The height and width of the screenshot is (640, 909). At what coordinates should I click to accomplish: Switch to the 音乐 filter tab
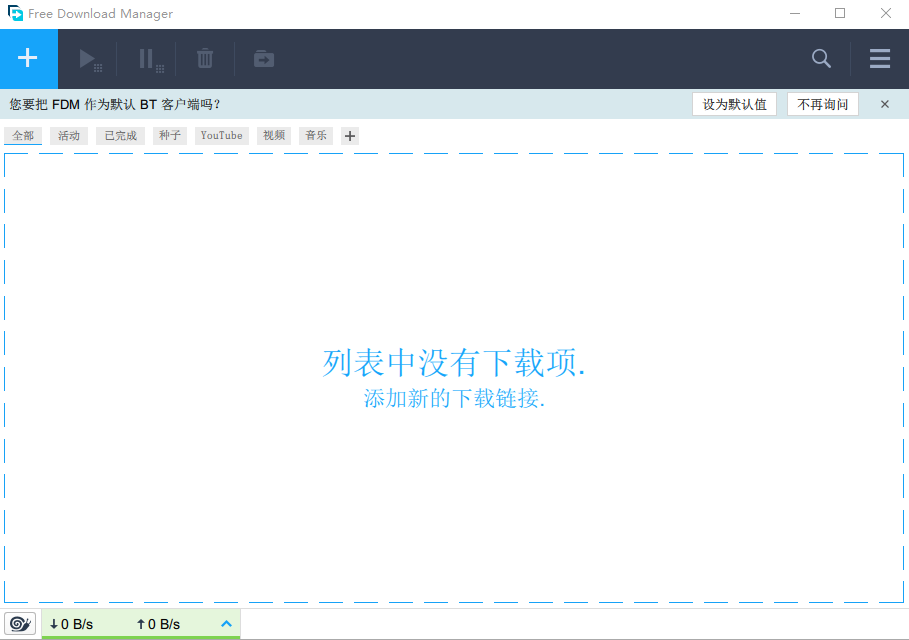pyautogui.click(x=315, y=135)
